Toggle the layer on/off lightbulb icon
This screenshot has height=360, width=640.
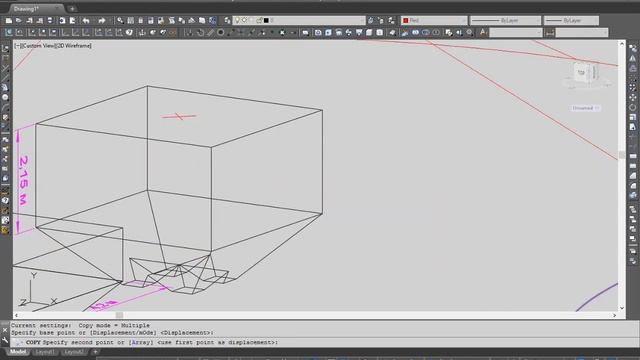tap(237, 20)
